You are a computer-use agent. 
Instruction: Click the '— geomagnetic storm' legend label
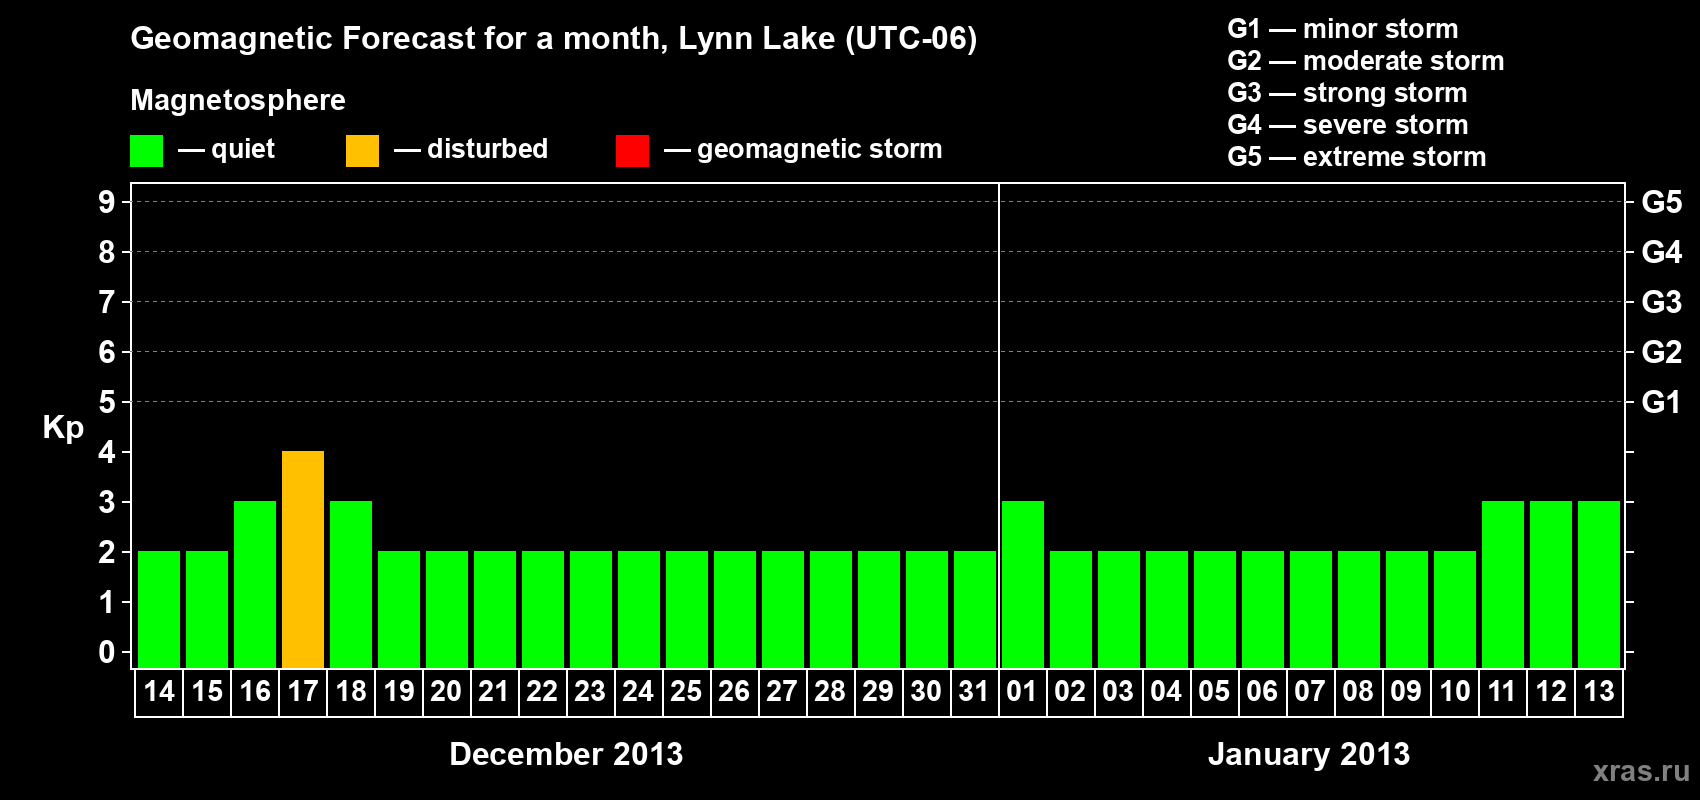pos(803,150)
